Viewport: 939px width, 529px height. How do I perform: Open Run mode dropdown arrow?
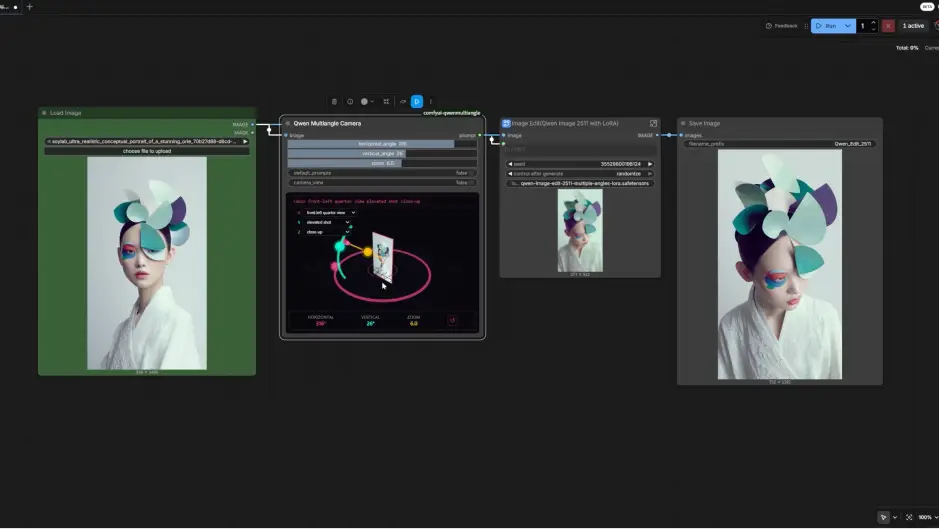848,26
